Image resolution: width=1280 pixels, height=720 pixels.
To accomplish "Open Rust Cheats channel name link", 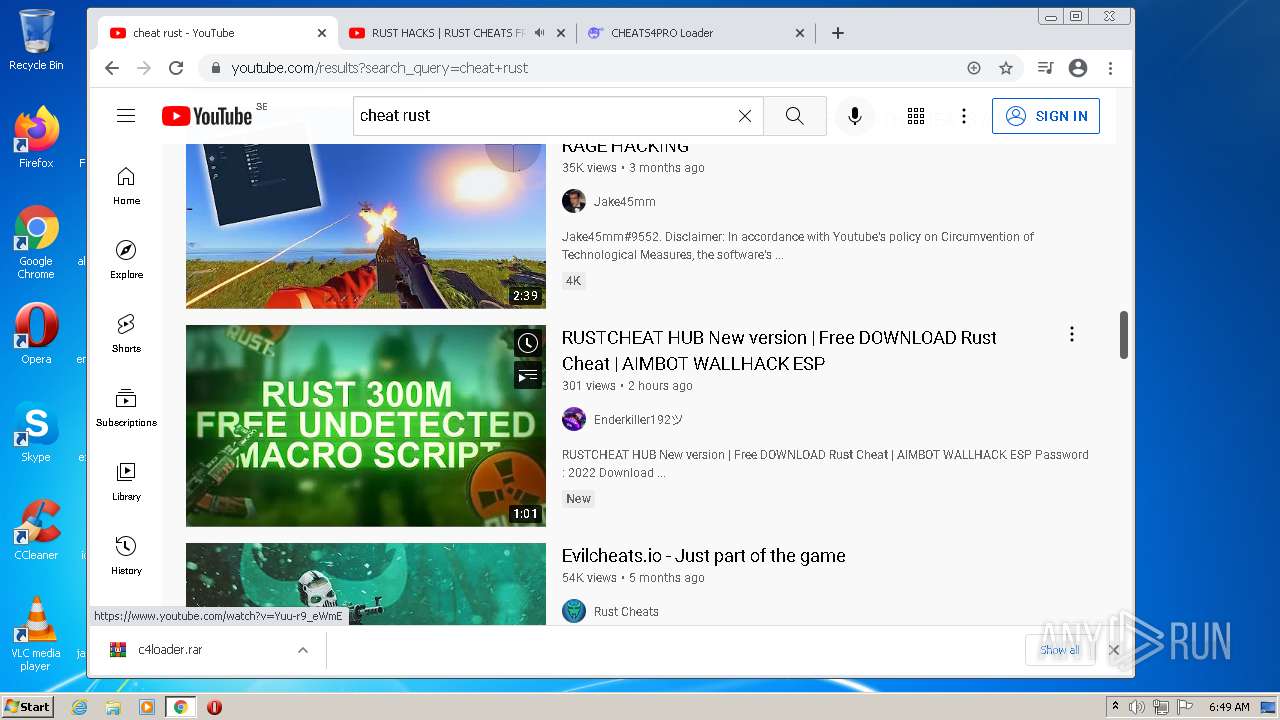I will point(626,611).
